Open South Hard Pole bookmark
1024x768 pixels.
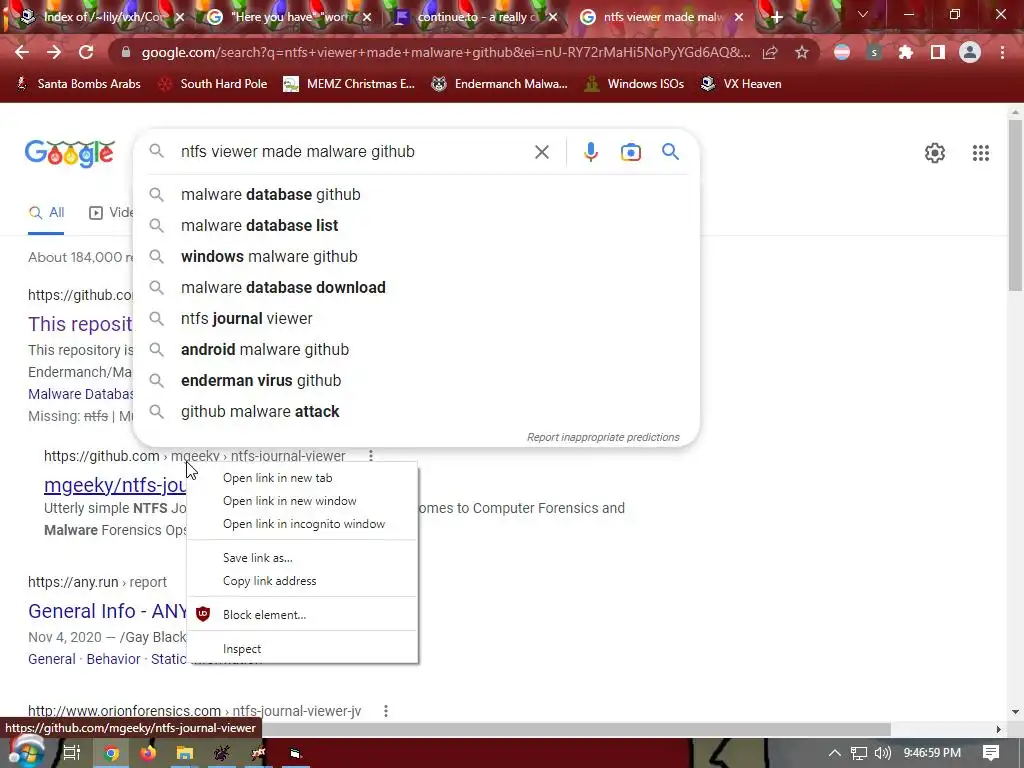[x=213, y=84]
